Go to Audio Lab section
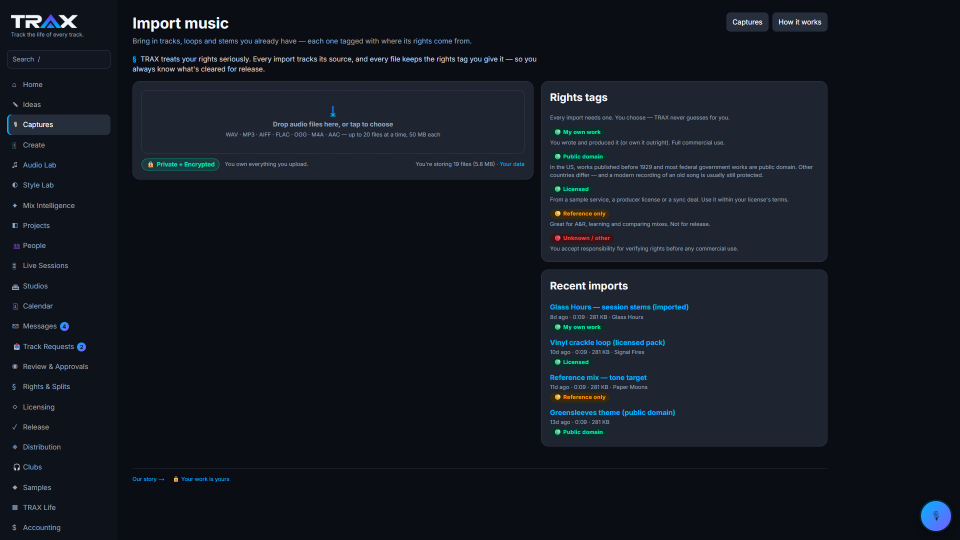Image resolution: width=960 pixels, height=540 pixels. [x=59, y=165]
